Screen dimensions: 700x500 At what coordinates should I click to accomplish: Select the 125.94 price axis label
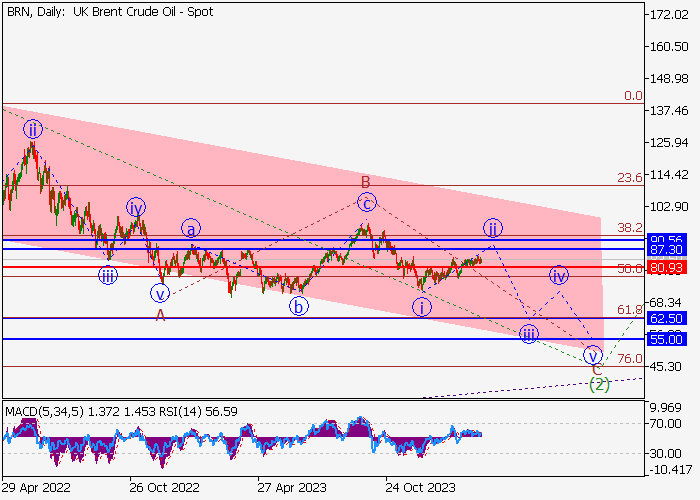point(669,143)
